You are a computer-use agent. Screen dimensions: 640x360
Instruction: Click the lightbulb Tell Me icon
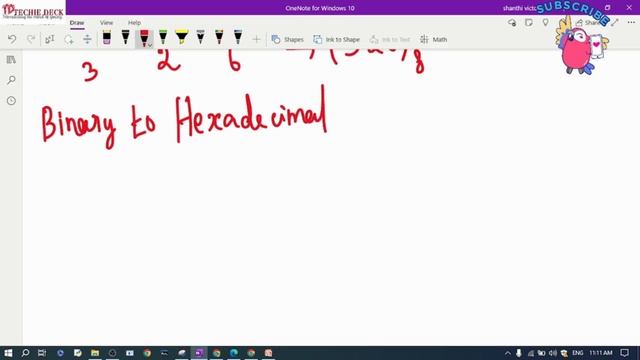point(545,22)
